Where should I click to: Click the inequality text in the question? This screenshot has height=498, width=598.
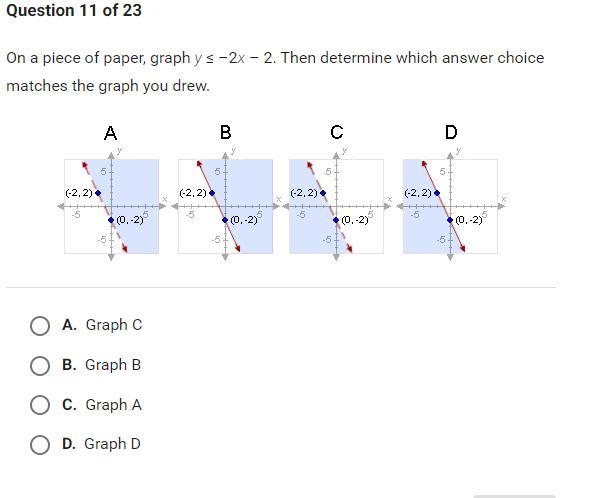(x=234, y=58)
